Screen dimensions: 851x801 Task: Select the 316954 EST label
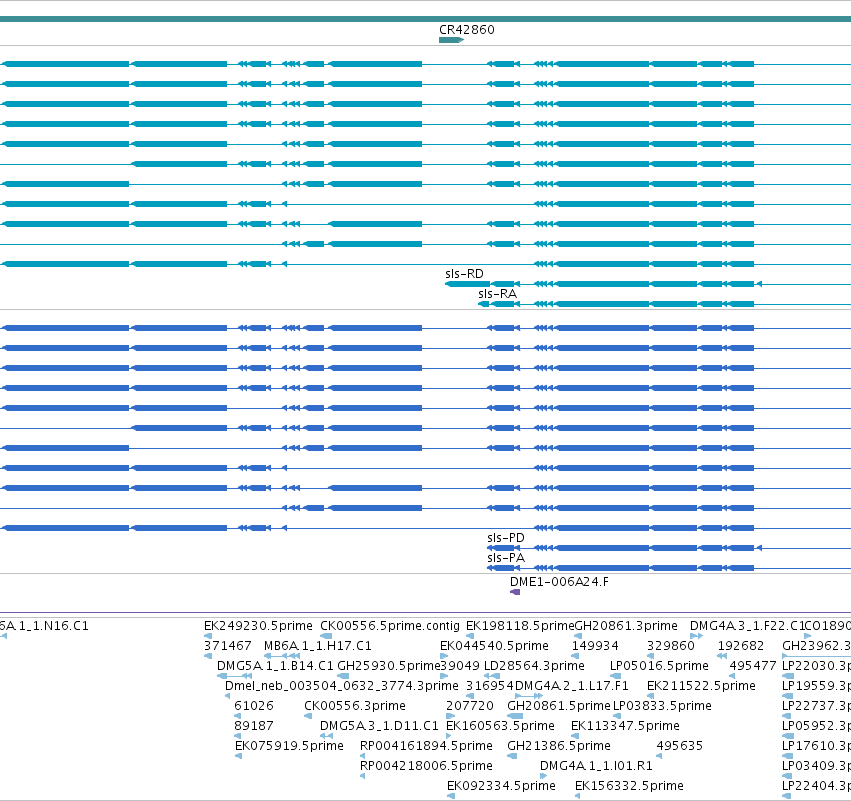click(x=490, y=686)
